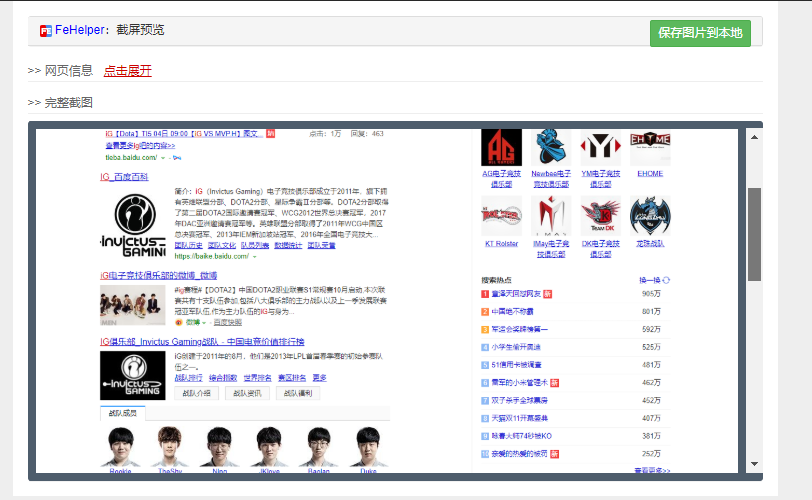Open IG俱乐部_Invictus Gaming战队 result link
Image resolution: width=812 pixels, height=500 pixels.
[202, 342]
